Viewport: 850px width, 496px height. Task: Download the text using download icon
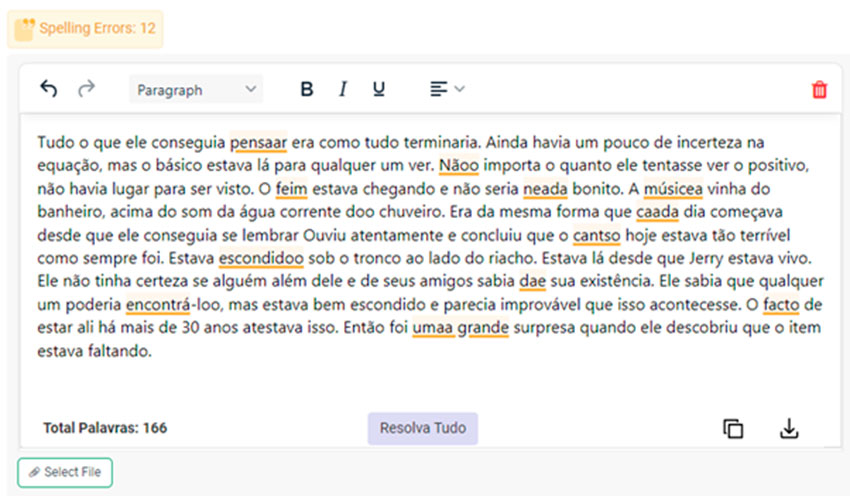(x=789, y=428)
